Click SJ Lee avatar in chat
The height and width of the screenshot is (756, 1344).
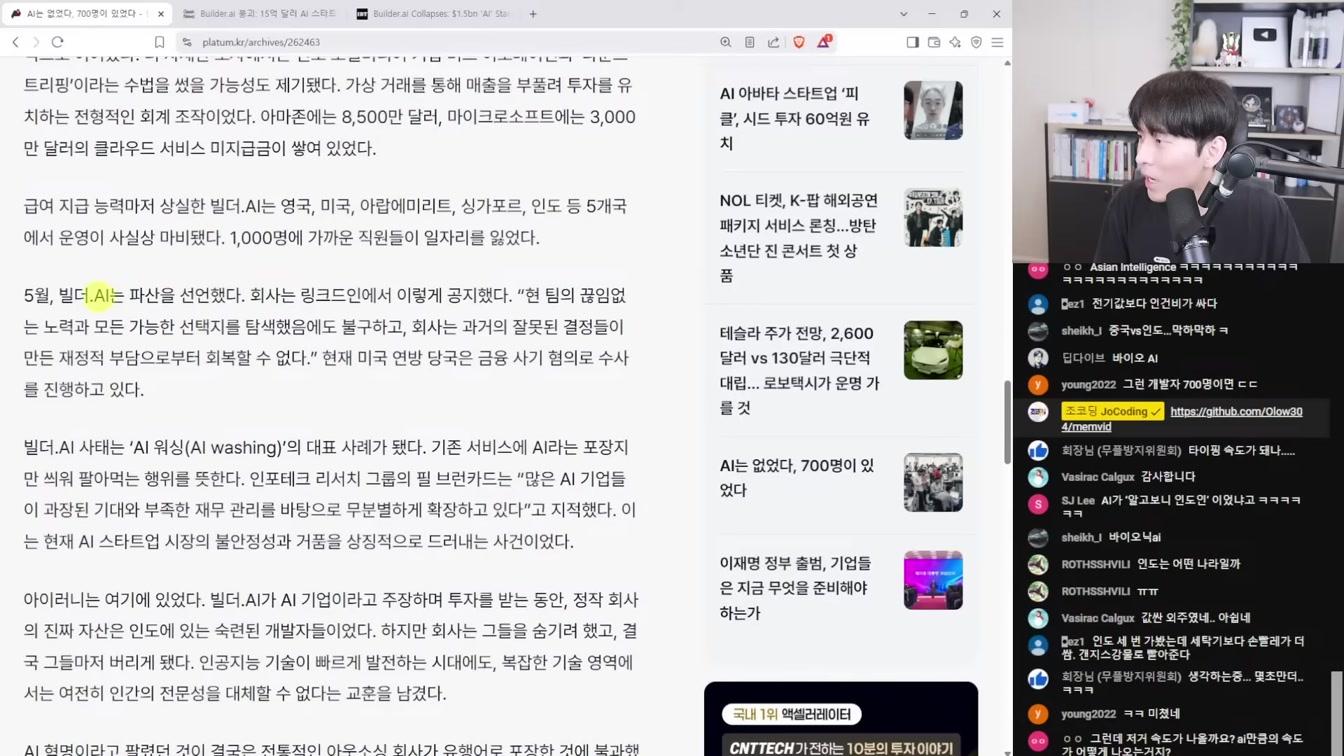point(1038,505)
